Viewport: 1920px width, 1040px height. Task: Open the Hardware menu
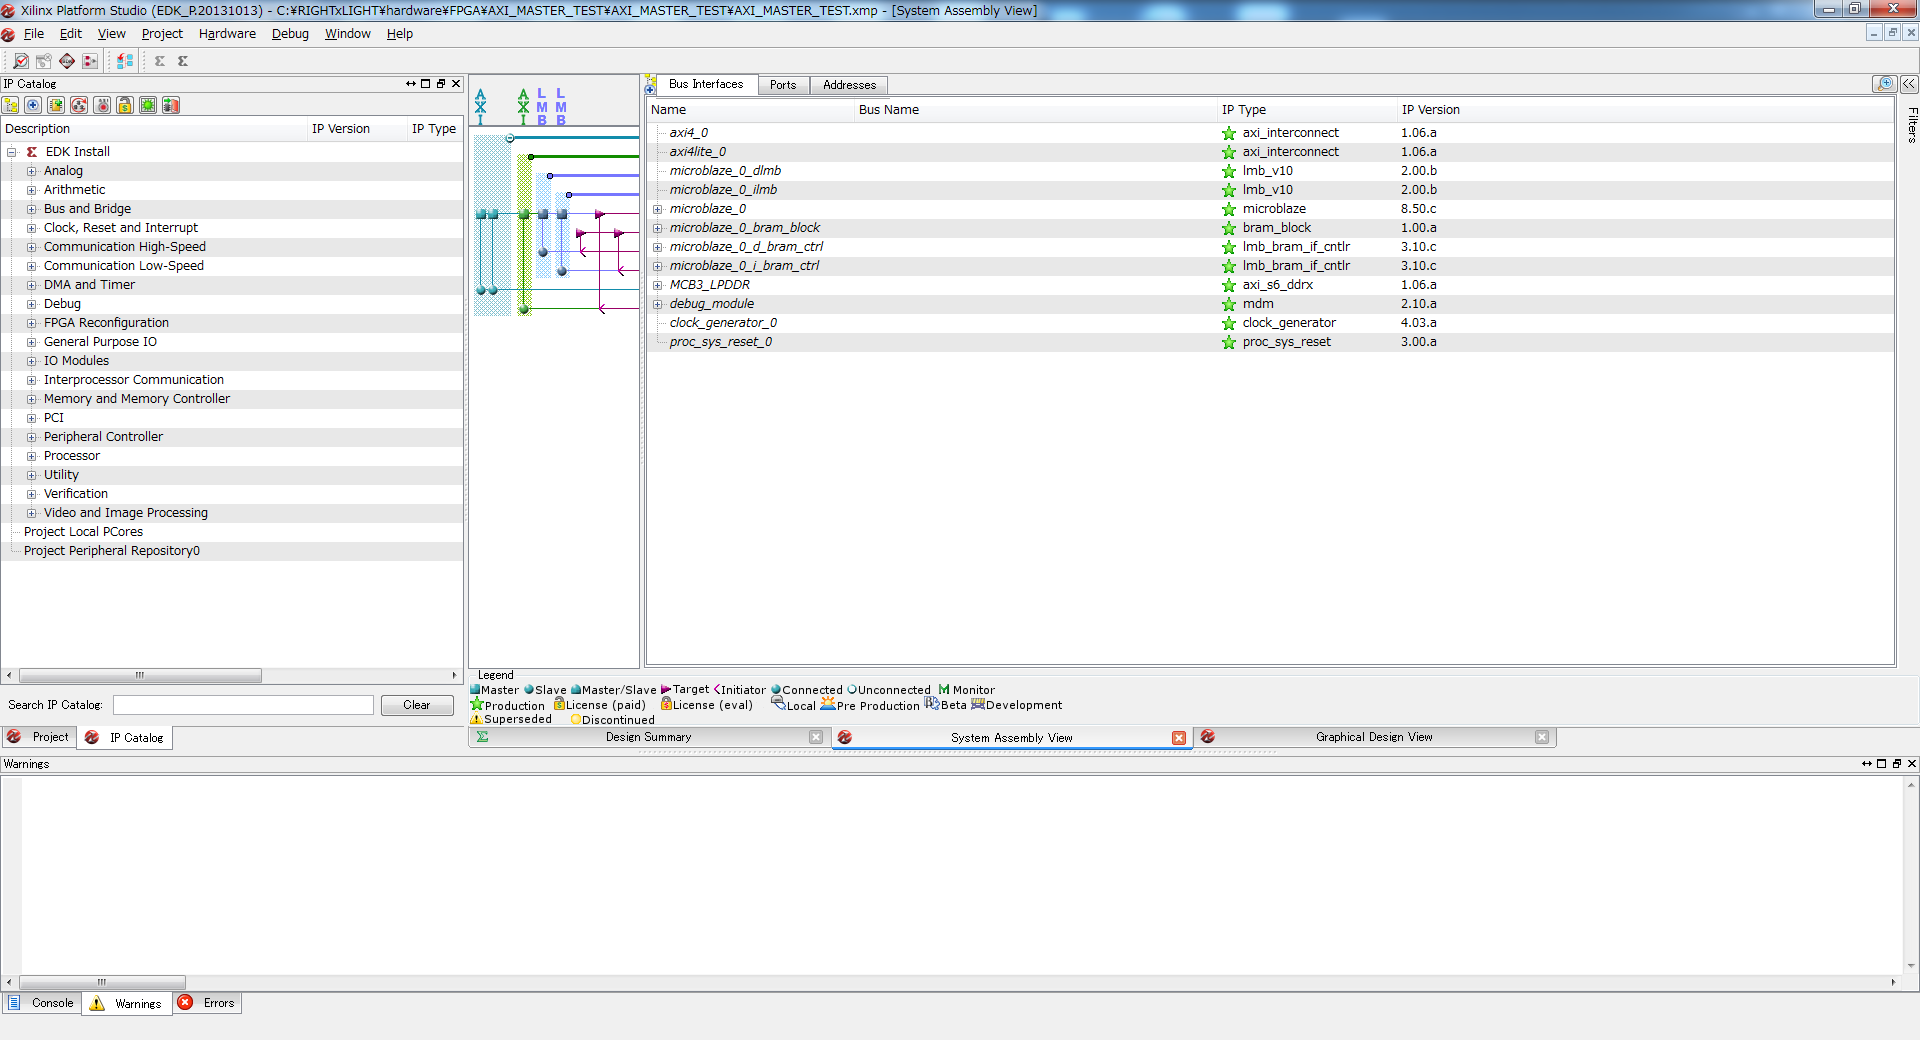pyautogui.click(x=227, y=34)
